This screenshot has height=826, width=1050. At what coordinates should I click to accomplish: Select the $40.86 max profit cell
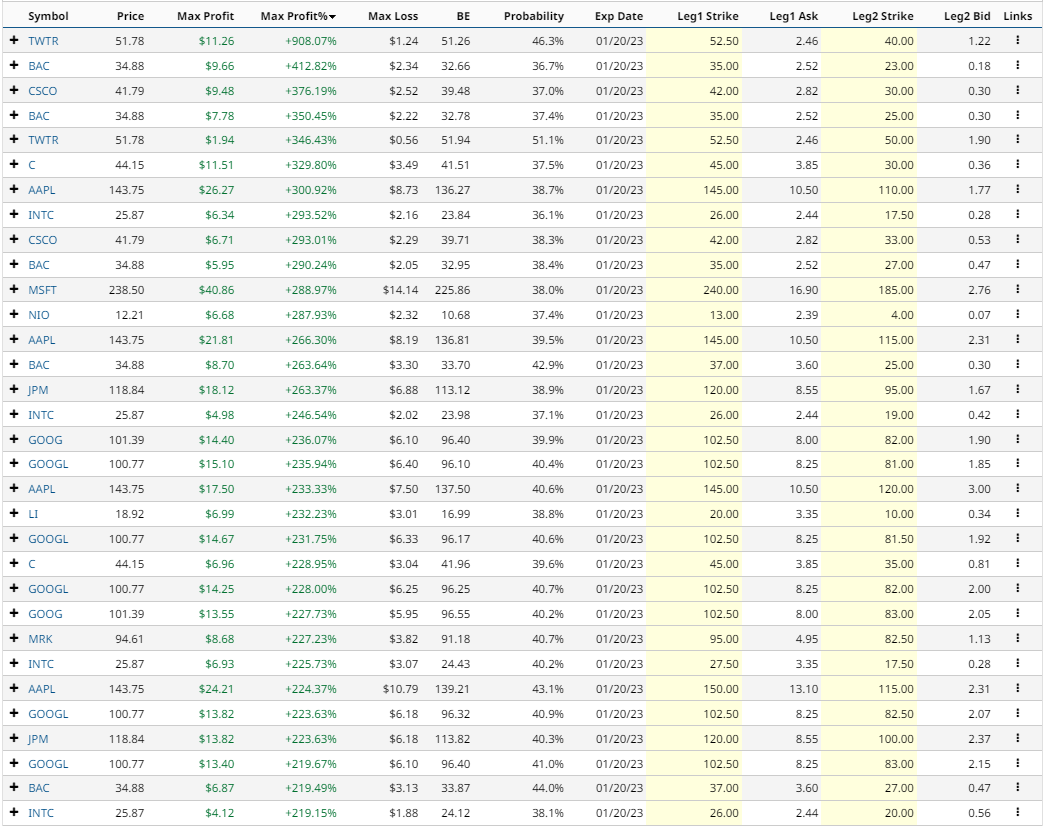click(216, 290)
